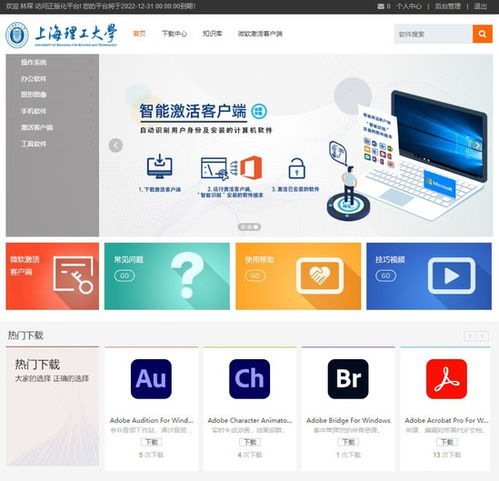Screen dimensions: 499x481
Task: Click 下载 button under Adobe Character Animator
Action: click(x=250, y=442)
